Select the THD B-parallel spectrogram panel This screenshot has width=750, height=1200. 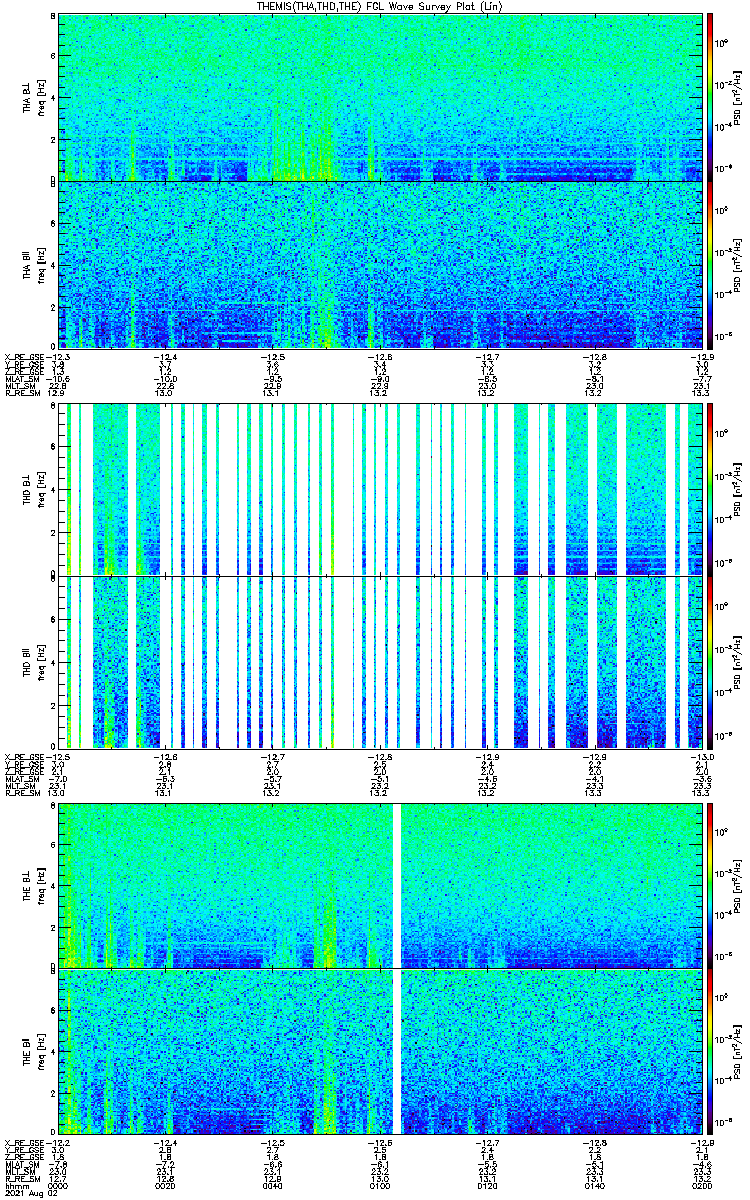coord(379,662)
